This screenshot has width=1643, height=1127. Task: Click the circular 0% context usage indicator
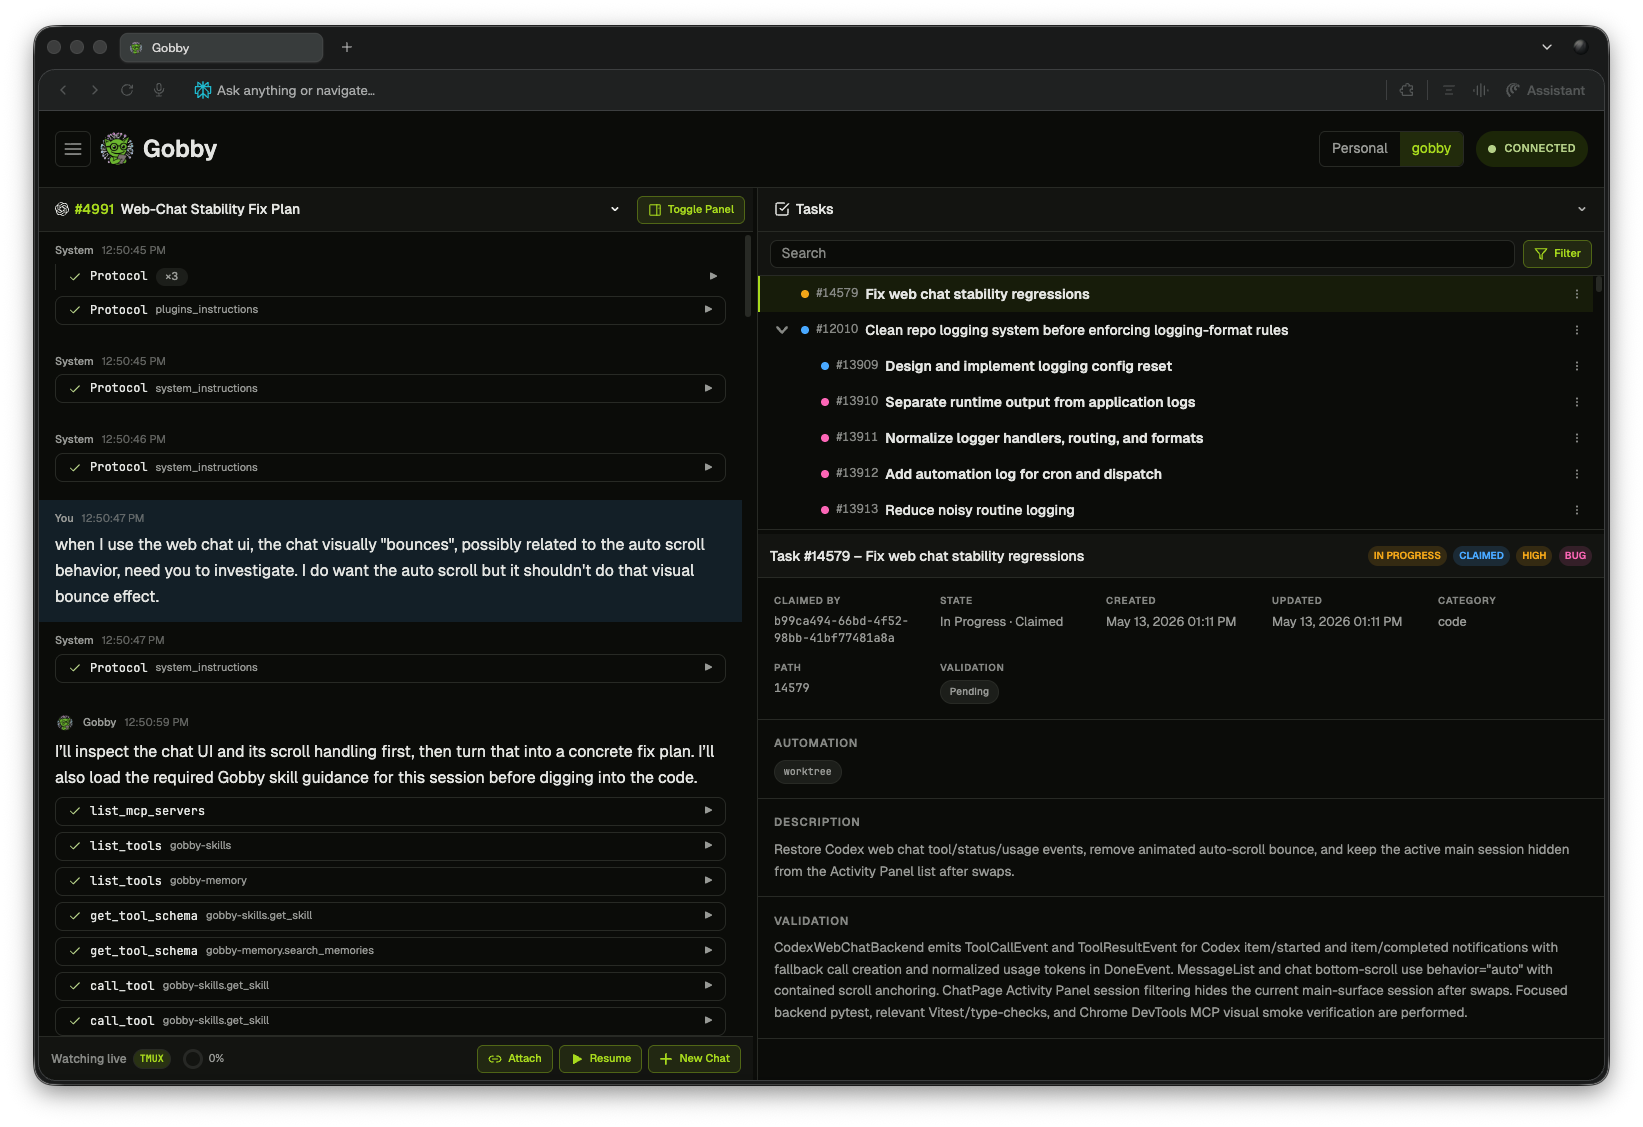click(x=193, y=1059)
